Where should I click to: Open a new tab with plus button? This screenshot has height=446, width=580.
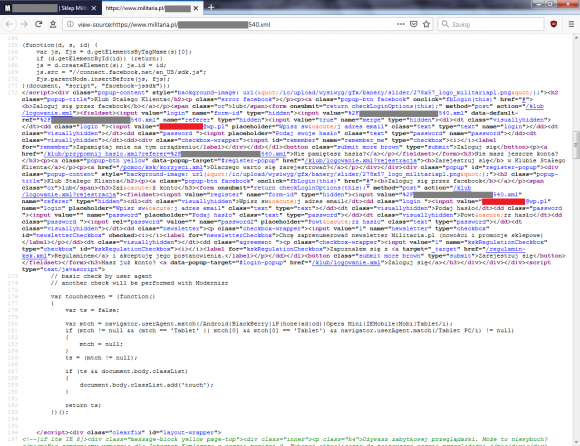point(211,7)
